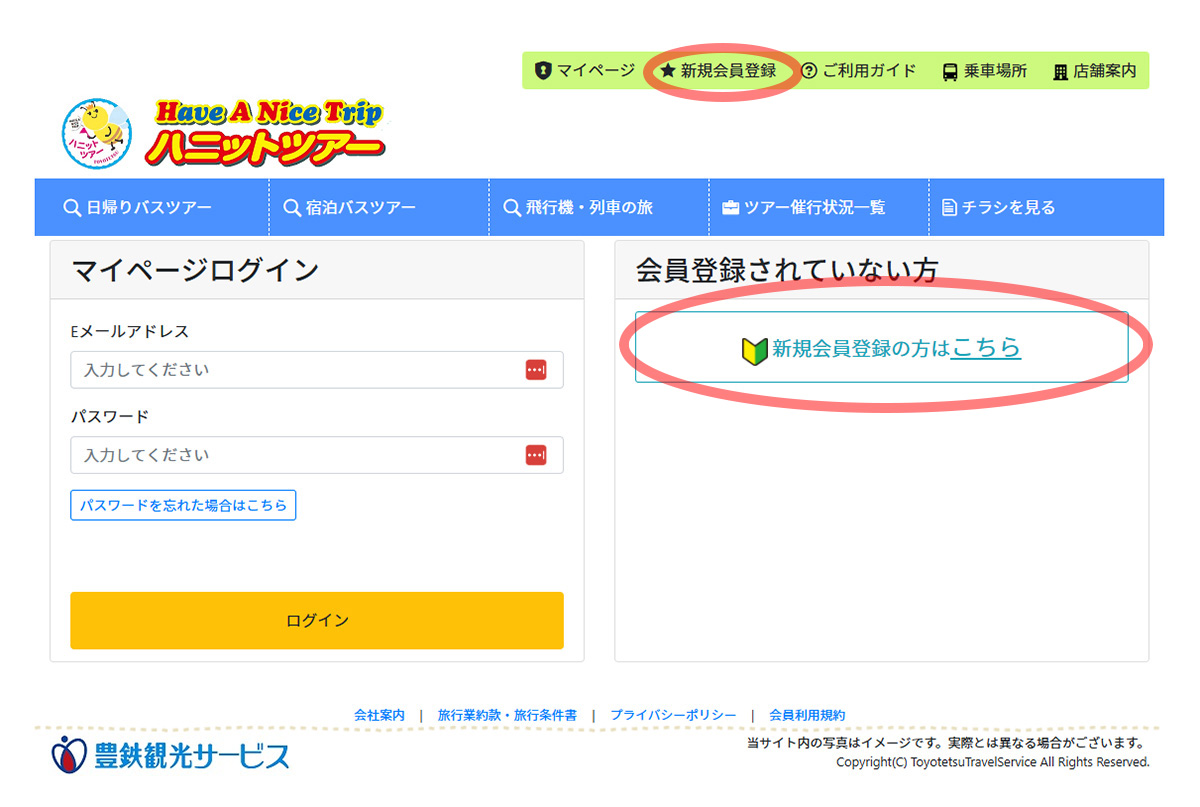The height and width of the screenshot is (807, 1200).
Task: Click the ハニットツアー bee logo
Action: coord(95,133)
